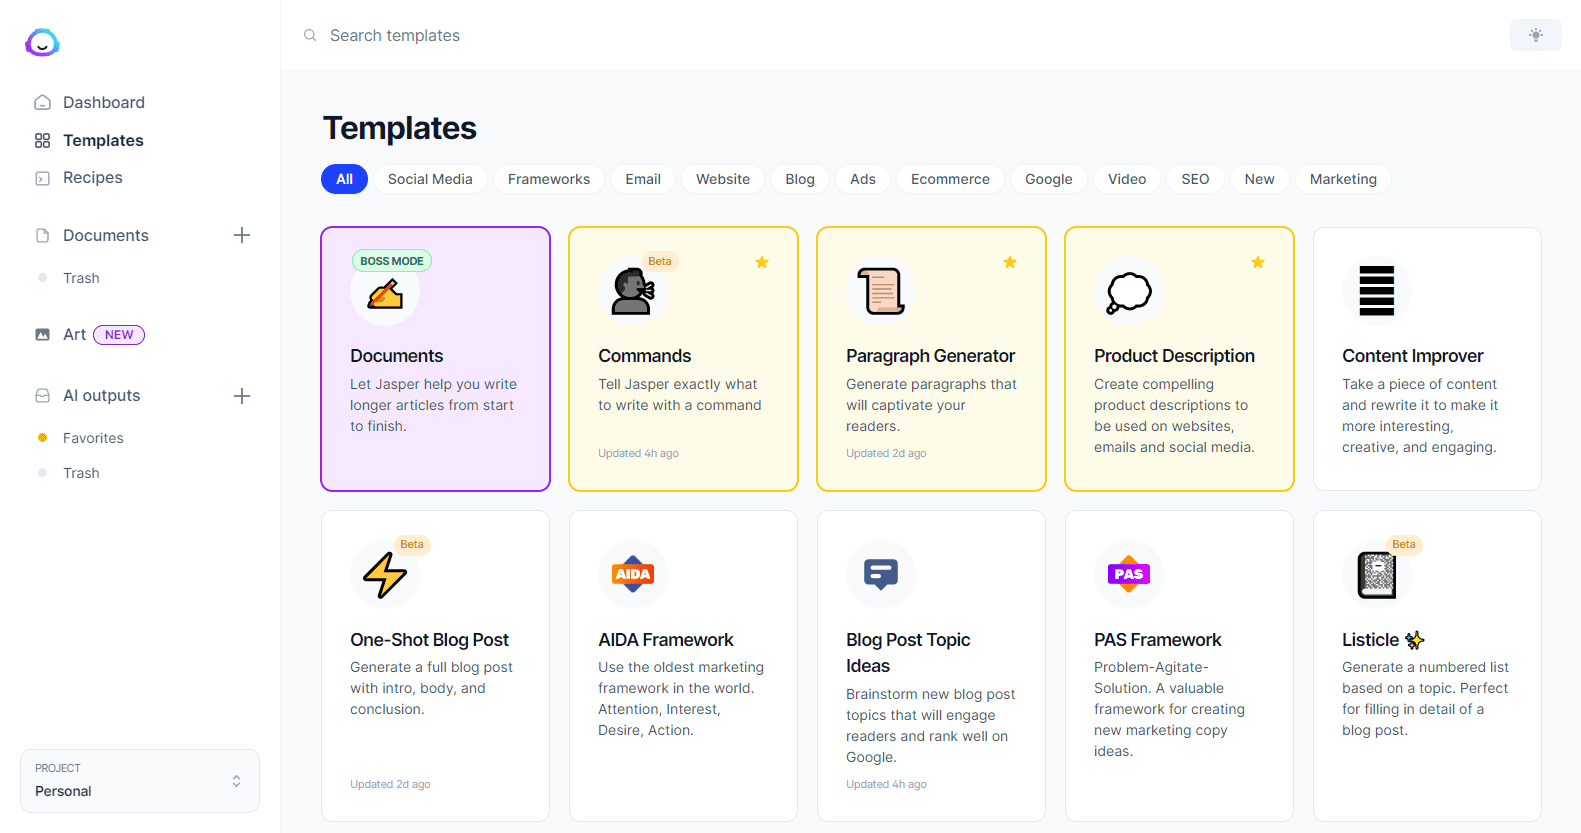Click the Commands speaking head icon

pos(633,292)
